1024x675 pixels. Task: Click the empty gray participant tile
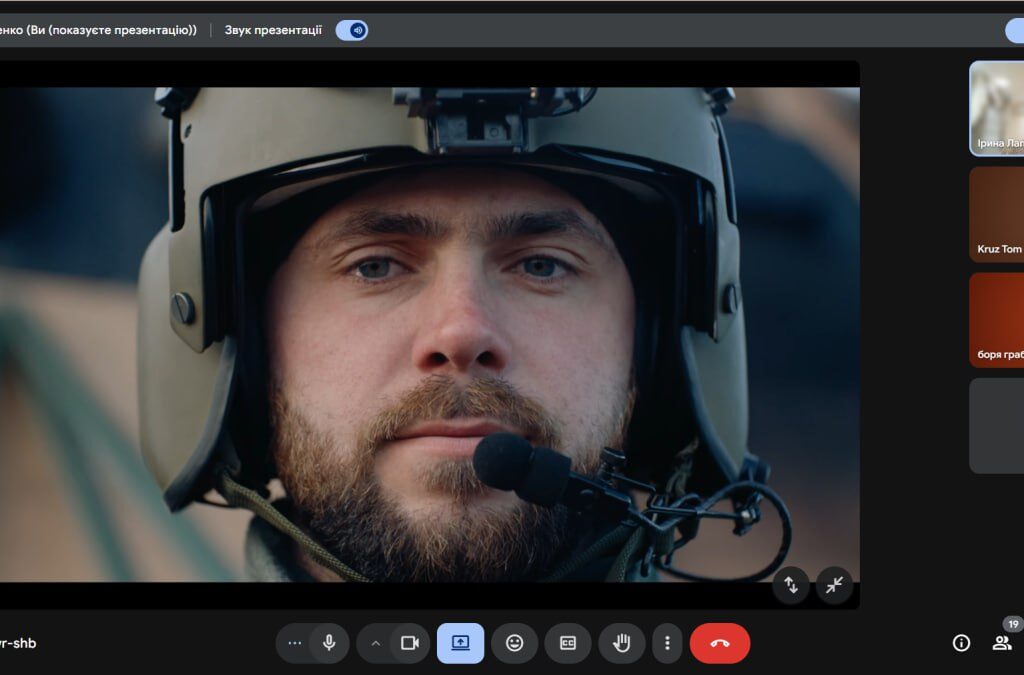point(996,425)
